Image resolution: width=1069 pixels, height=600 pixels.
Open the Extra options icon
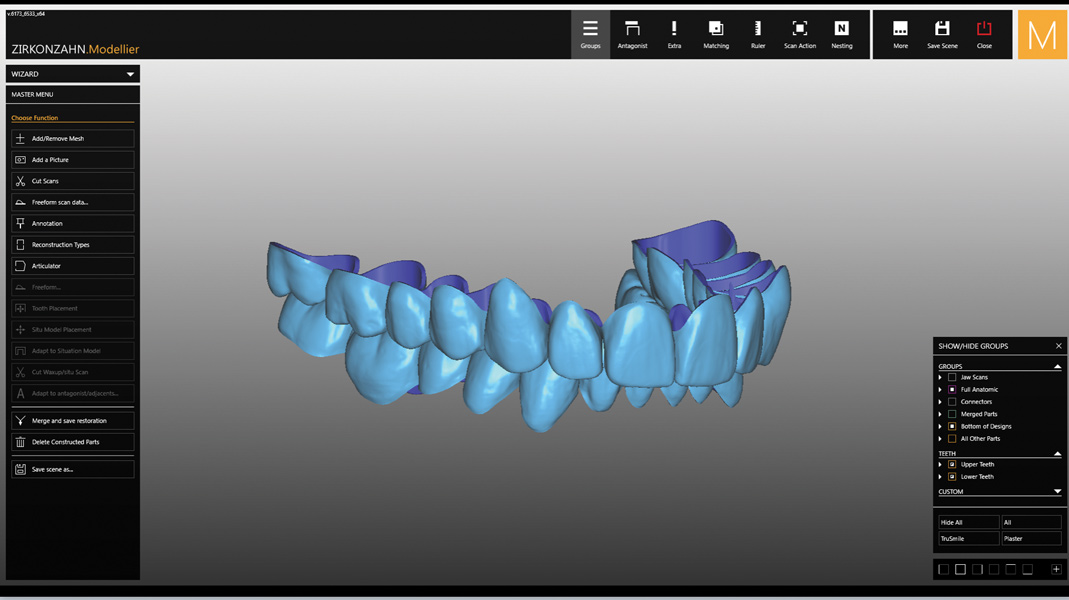[x=674, y=34]
